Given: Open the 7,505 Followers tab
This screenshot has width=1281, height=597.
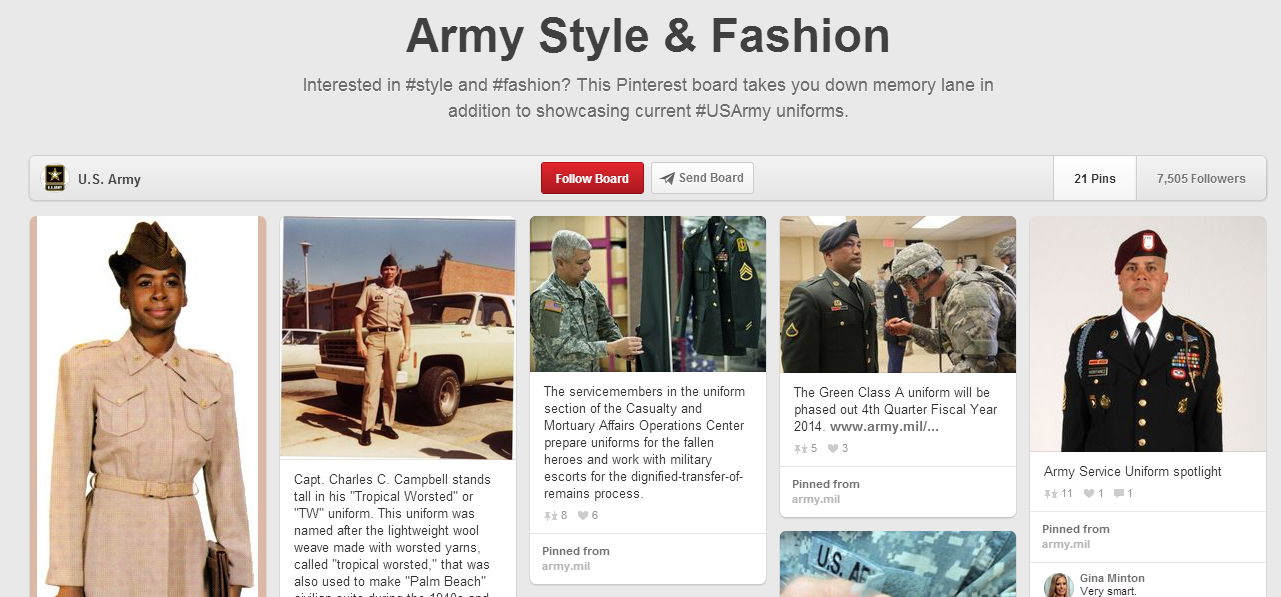Looking at the screenshot, I should tap(1201, 179).
